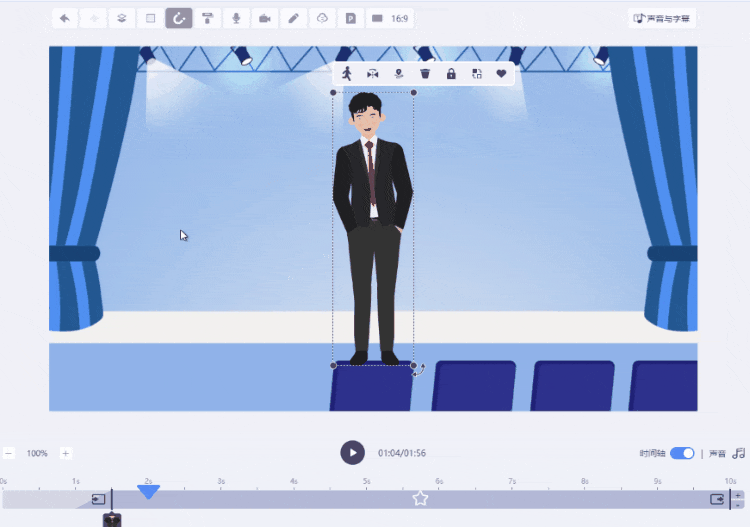Click the 8s mark on time ruler
The width and height of the screenshot is (750, 527).
[x=585, y=481]
